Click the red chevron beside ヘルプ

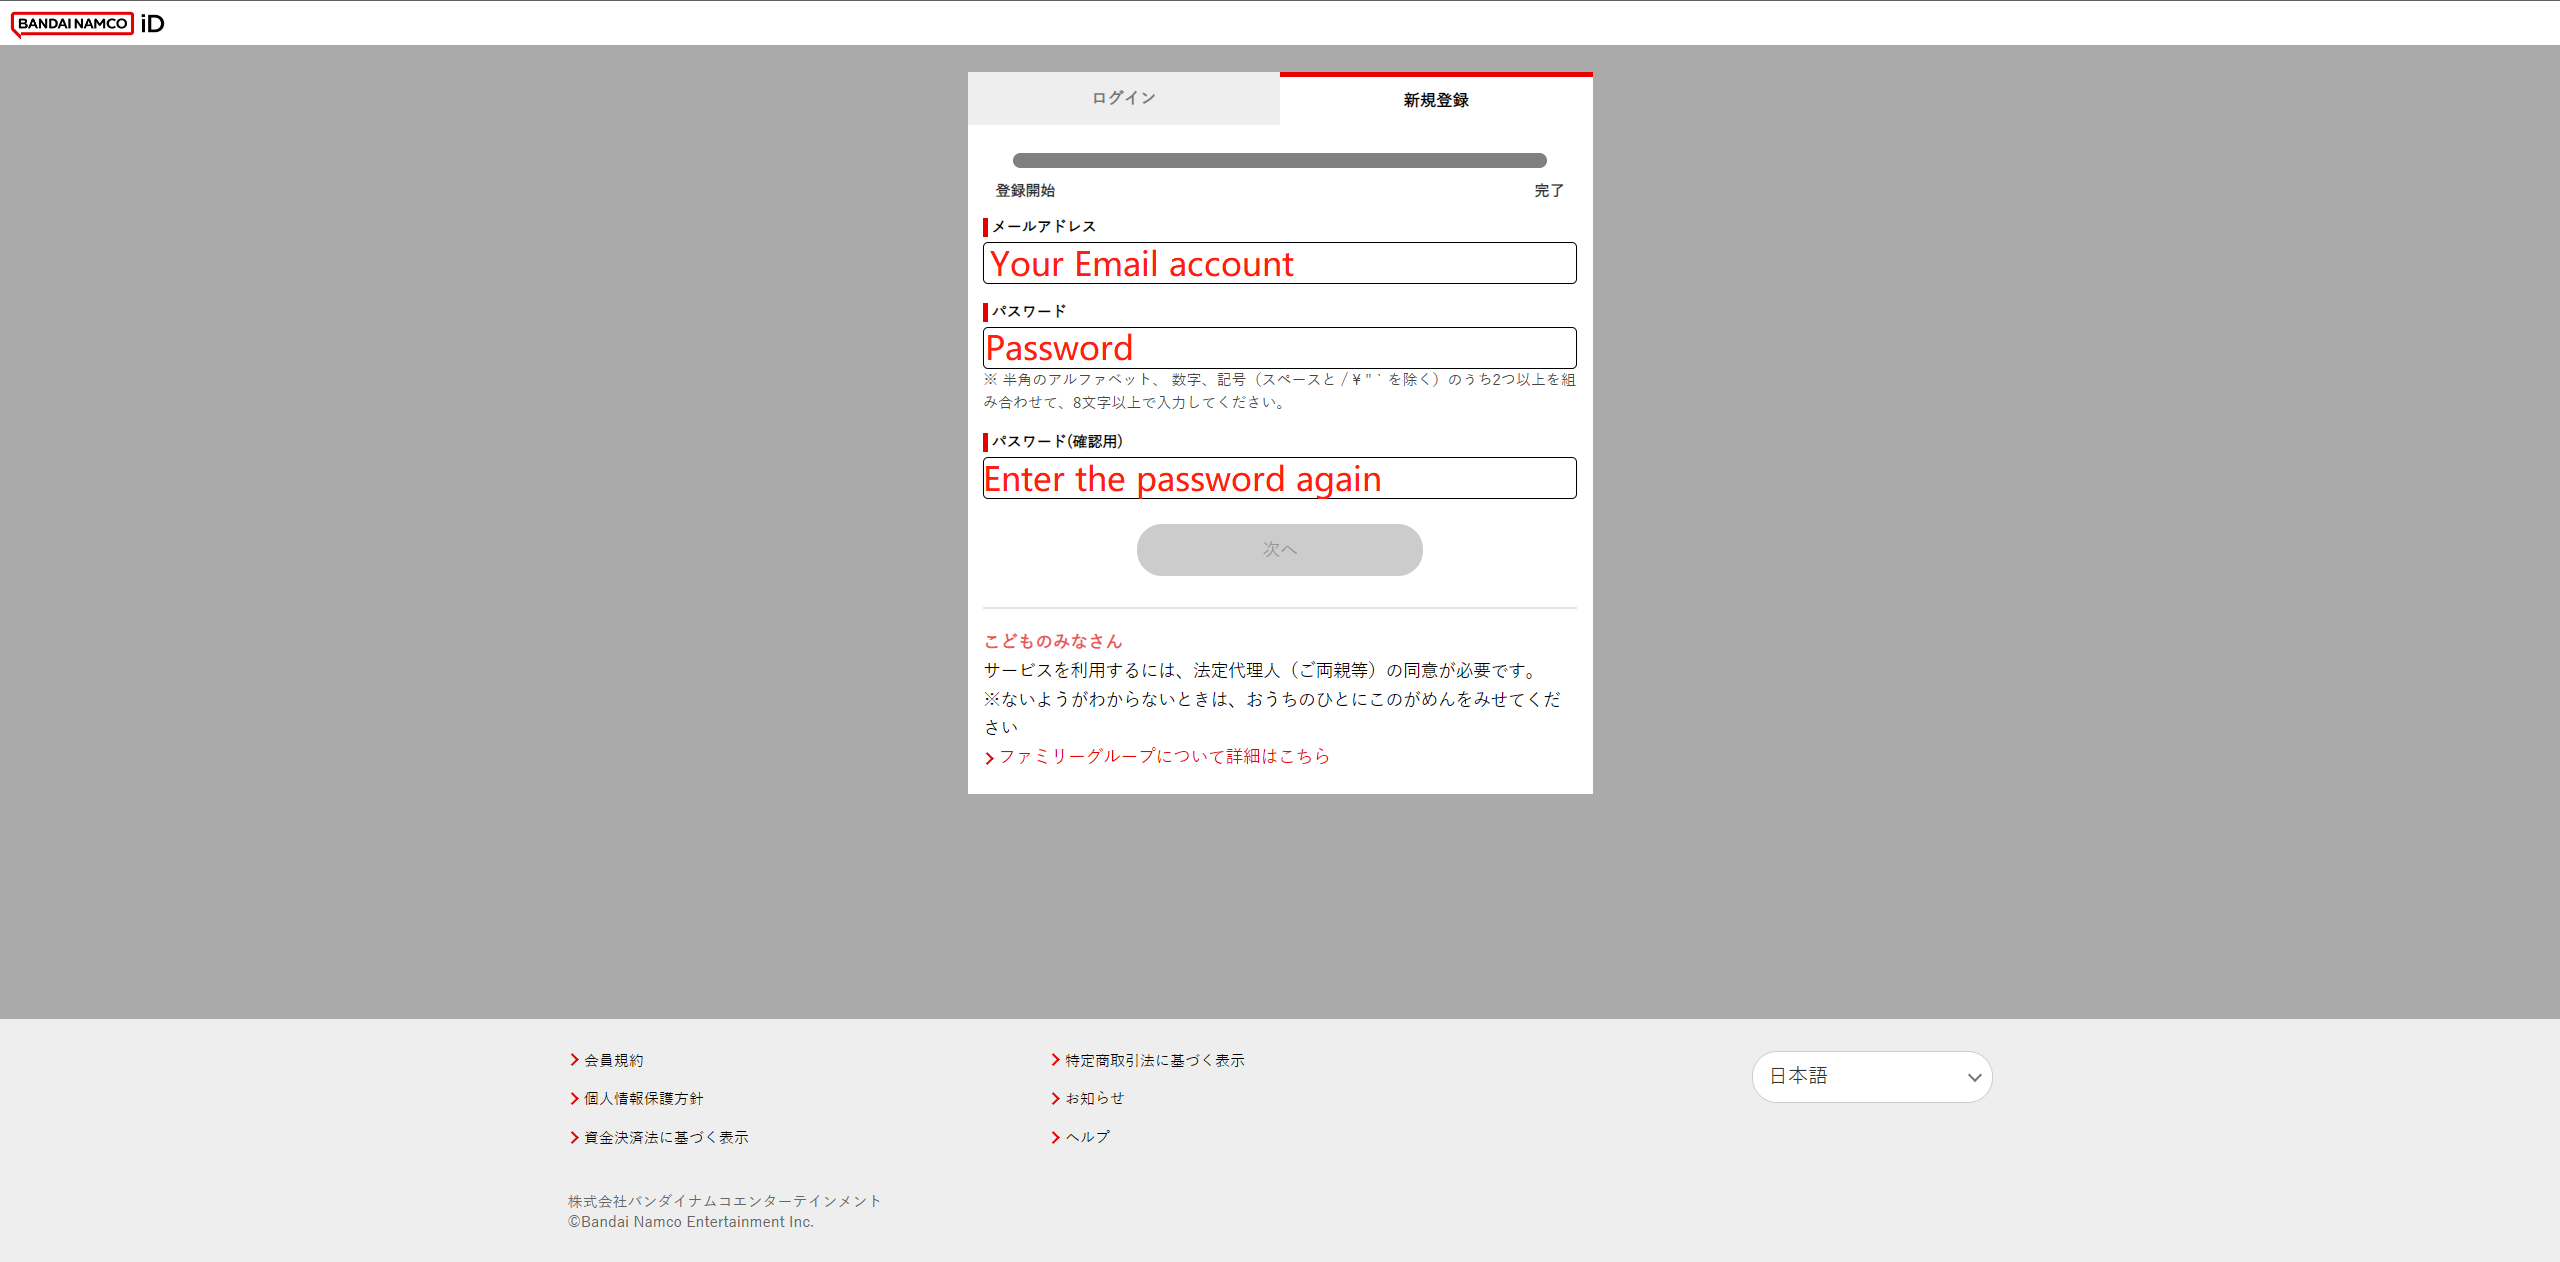pyautogui.click(x=1055, y=1137)
